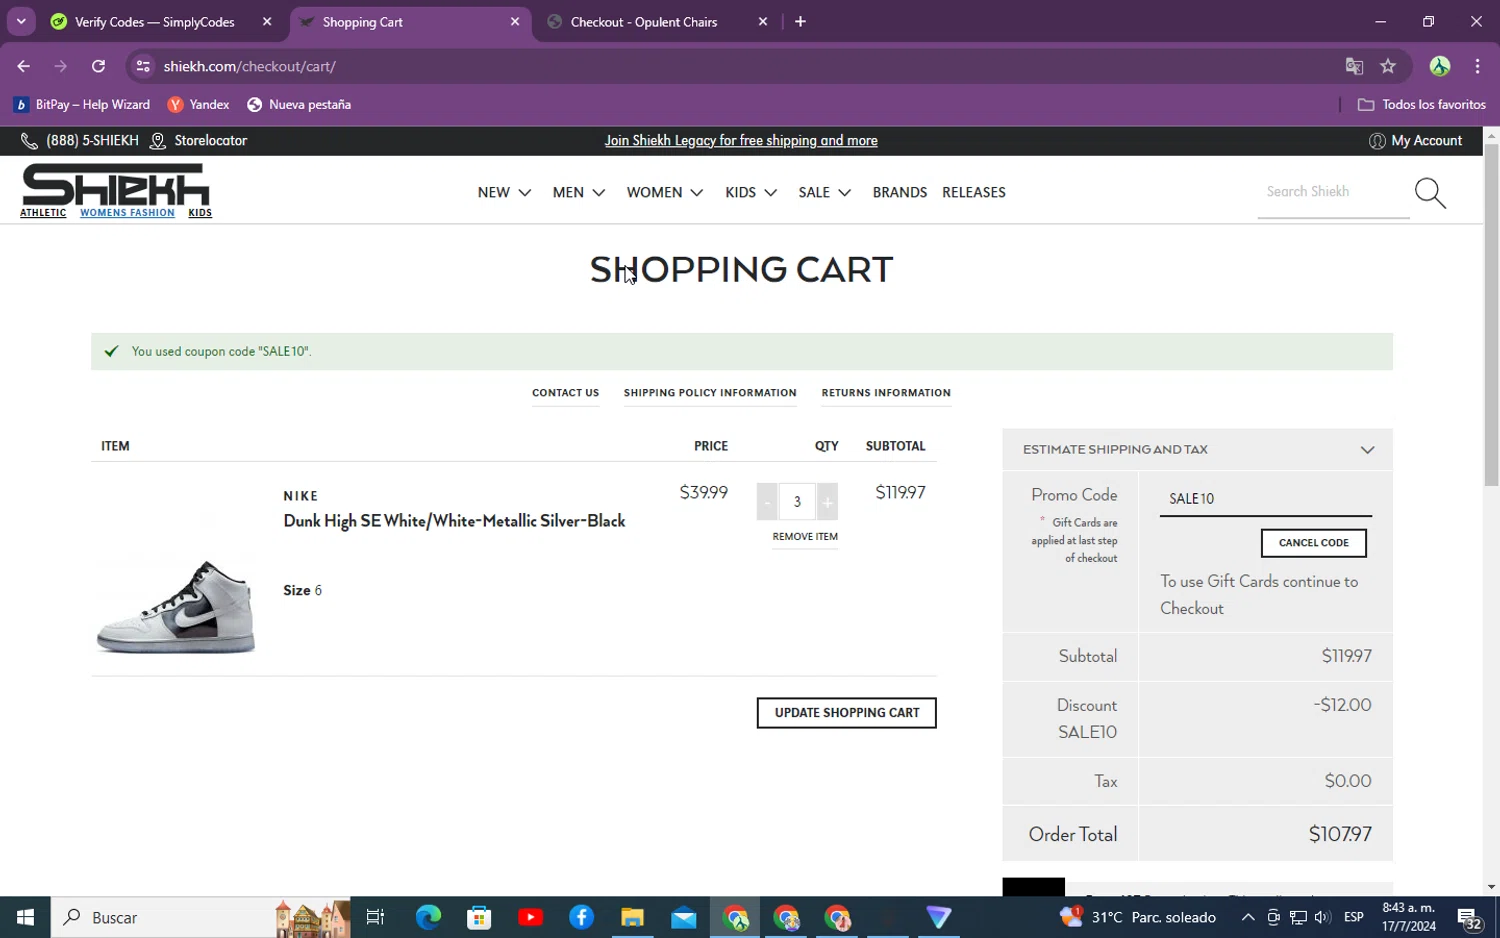Open the translate page icon
Screen dimensions: 1500x938
point(1354,66)
